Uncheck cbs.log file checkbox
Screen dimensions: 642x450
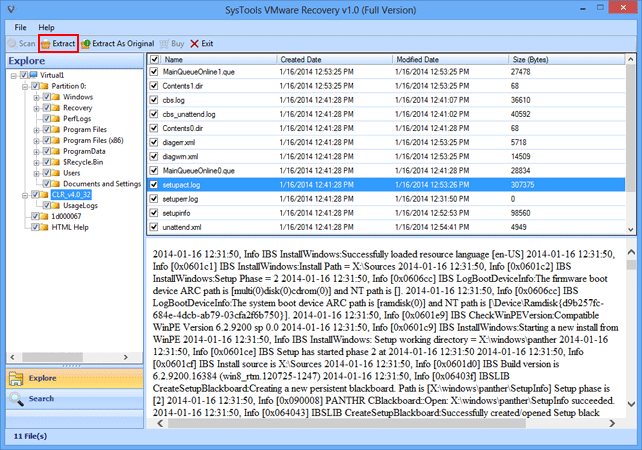[154, 100]
